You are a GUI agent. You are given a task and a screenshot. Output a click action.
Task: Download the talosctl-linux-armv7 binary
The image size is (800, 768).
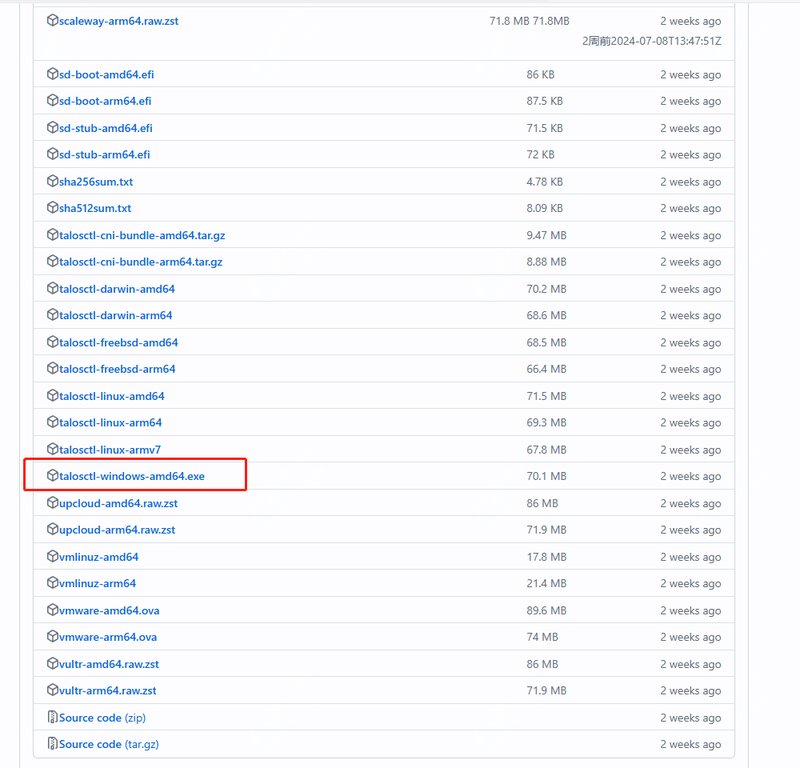coord(110,449)
